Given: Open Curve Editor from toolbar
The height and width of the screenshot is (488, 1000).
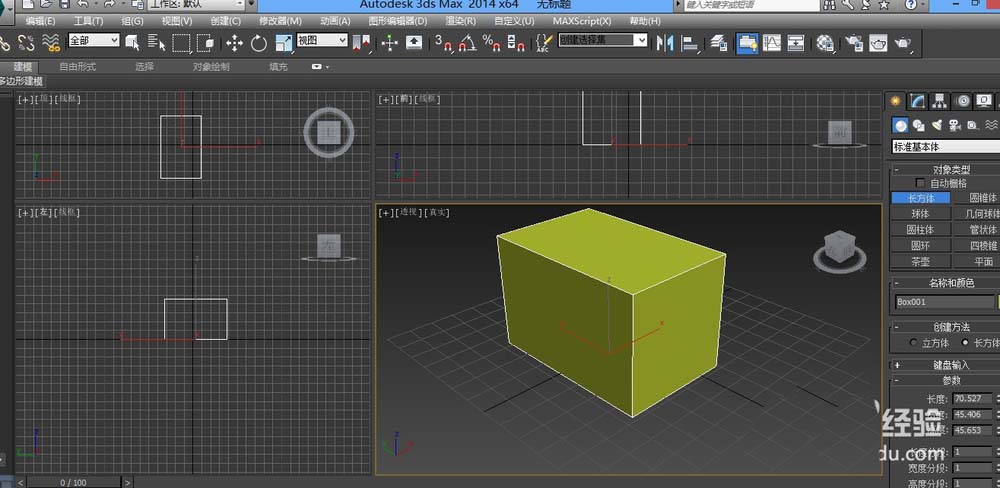Looking at the screenshot, I should point(772,42).
